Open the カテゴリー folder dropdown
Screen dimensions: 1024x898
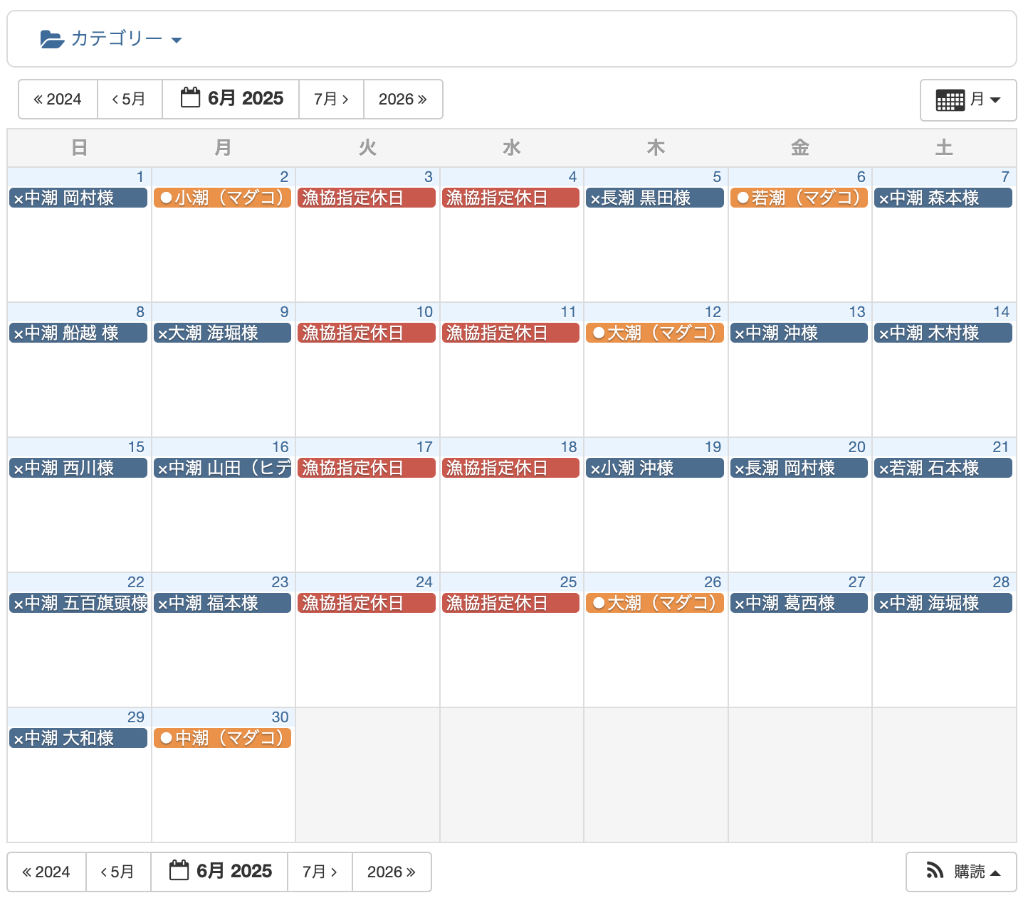(111, 39)
